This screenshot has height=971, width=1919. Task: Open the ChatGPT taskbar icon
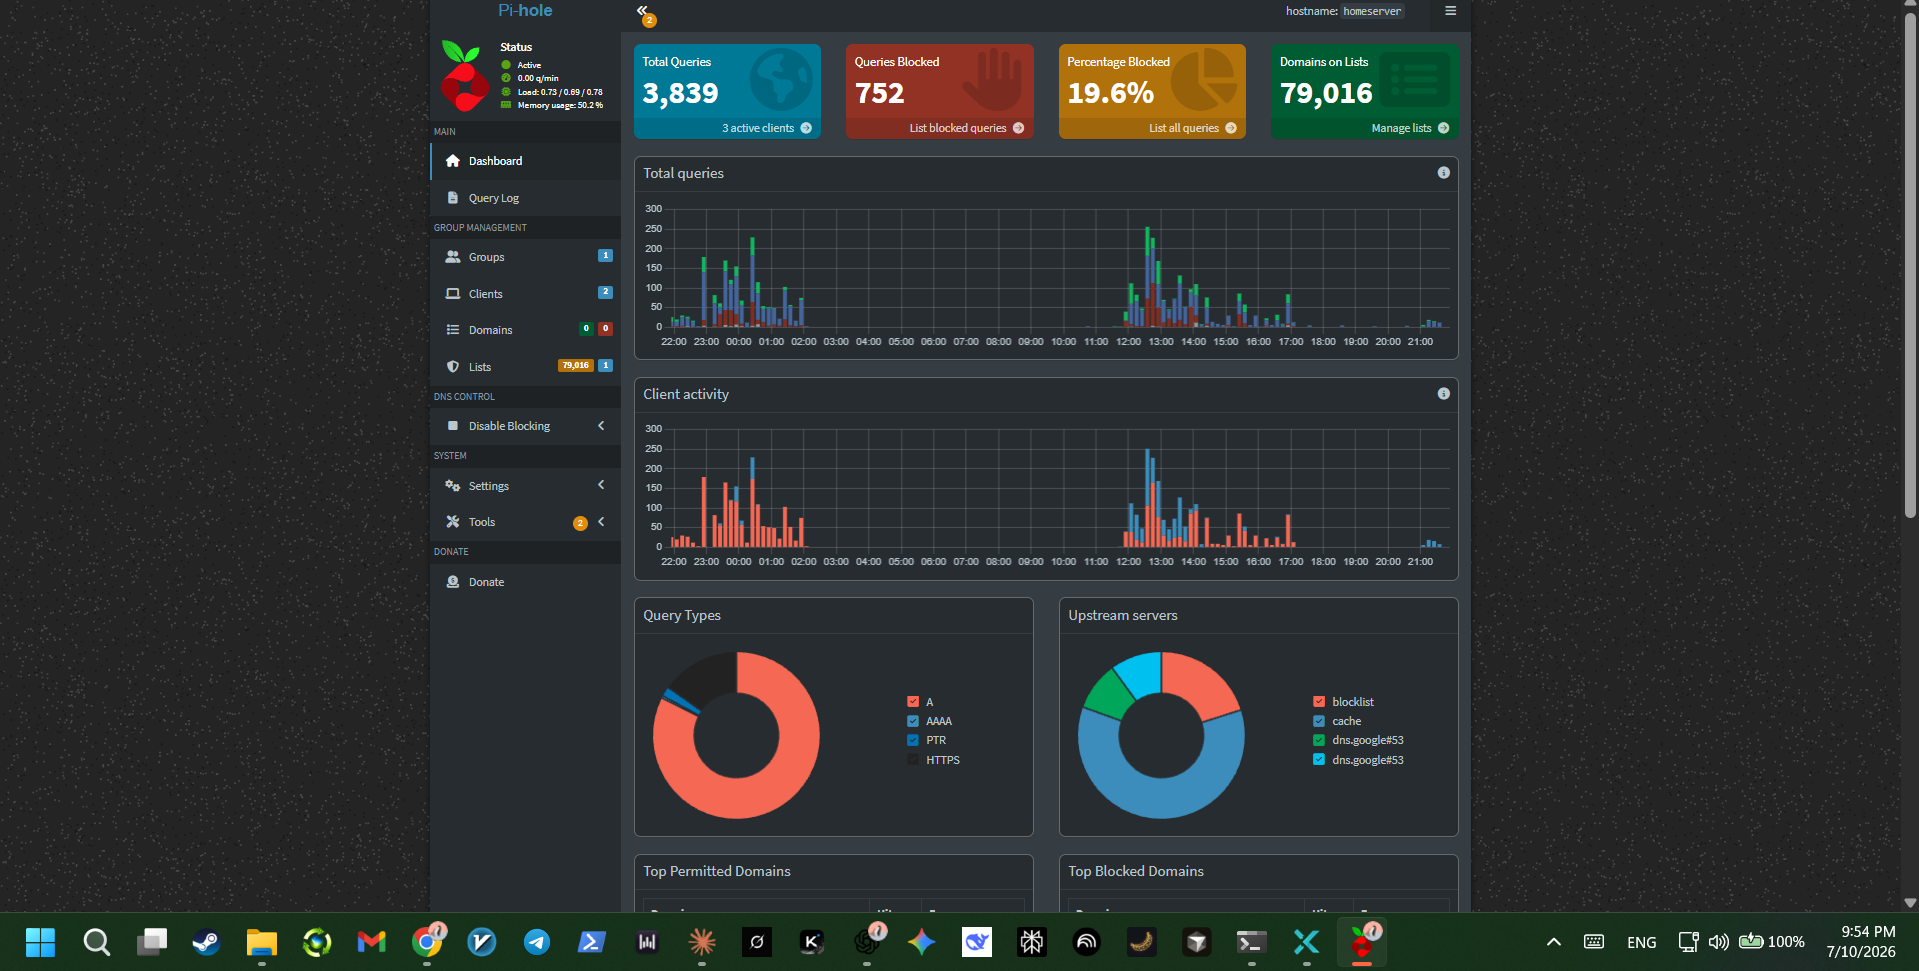pyautogui.click(x=867, y=942)
